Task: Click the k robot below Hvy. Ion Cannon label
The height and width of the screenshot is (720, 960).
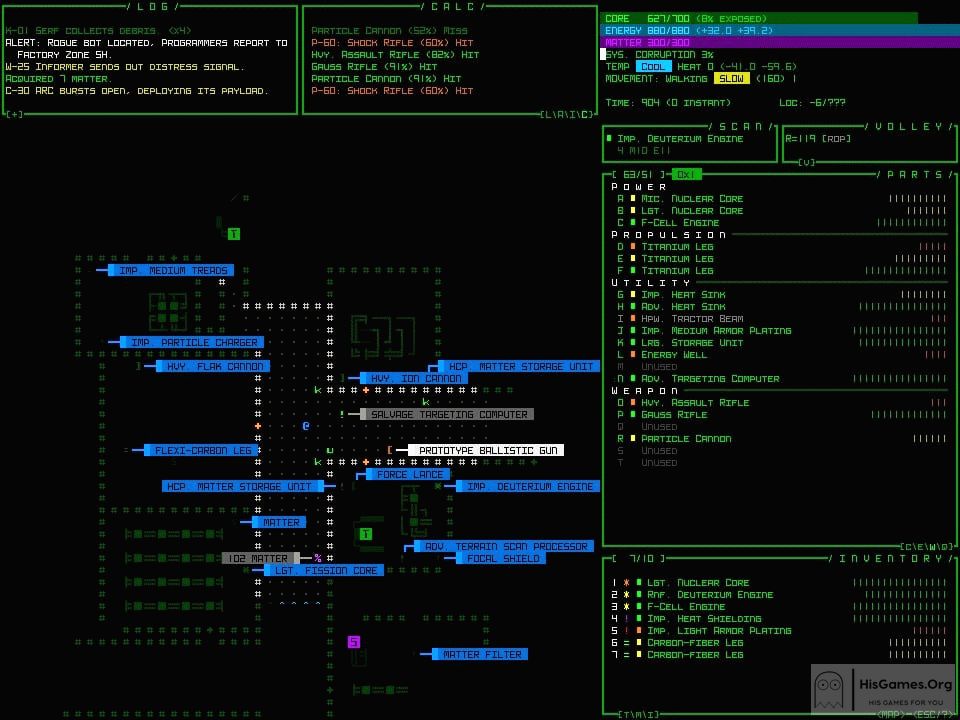Action: pos(426,402)
